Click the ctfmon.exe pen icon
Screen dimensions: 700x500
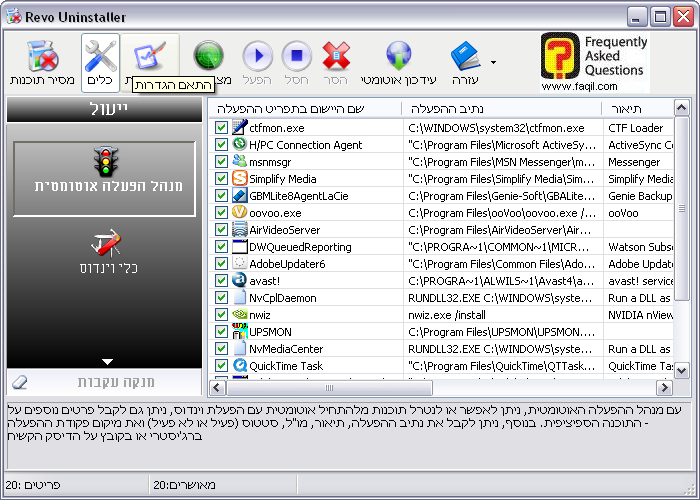[240, 127]
